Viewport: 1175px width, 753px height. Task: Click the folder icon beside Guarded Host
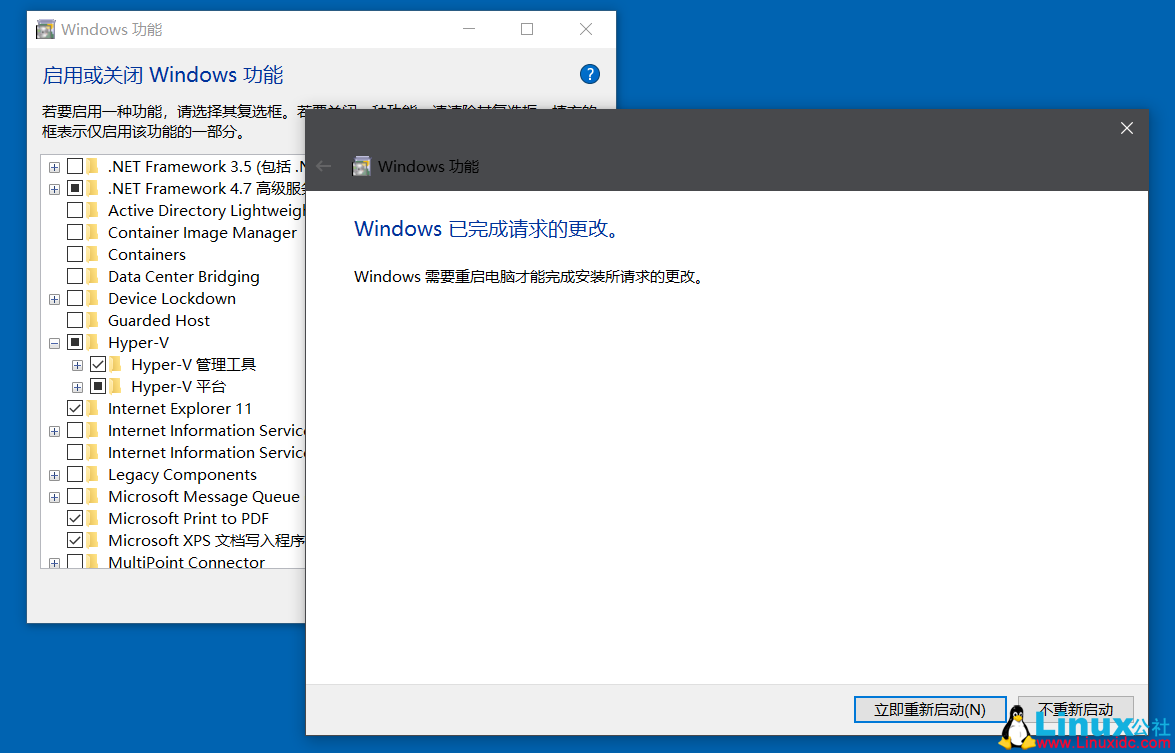[93, 321]
